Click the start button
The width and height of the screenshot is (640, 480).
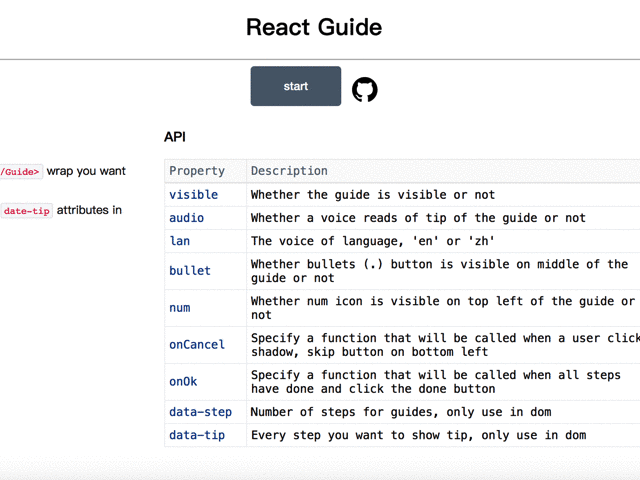click(x=295, y=86)
